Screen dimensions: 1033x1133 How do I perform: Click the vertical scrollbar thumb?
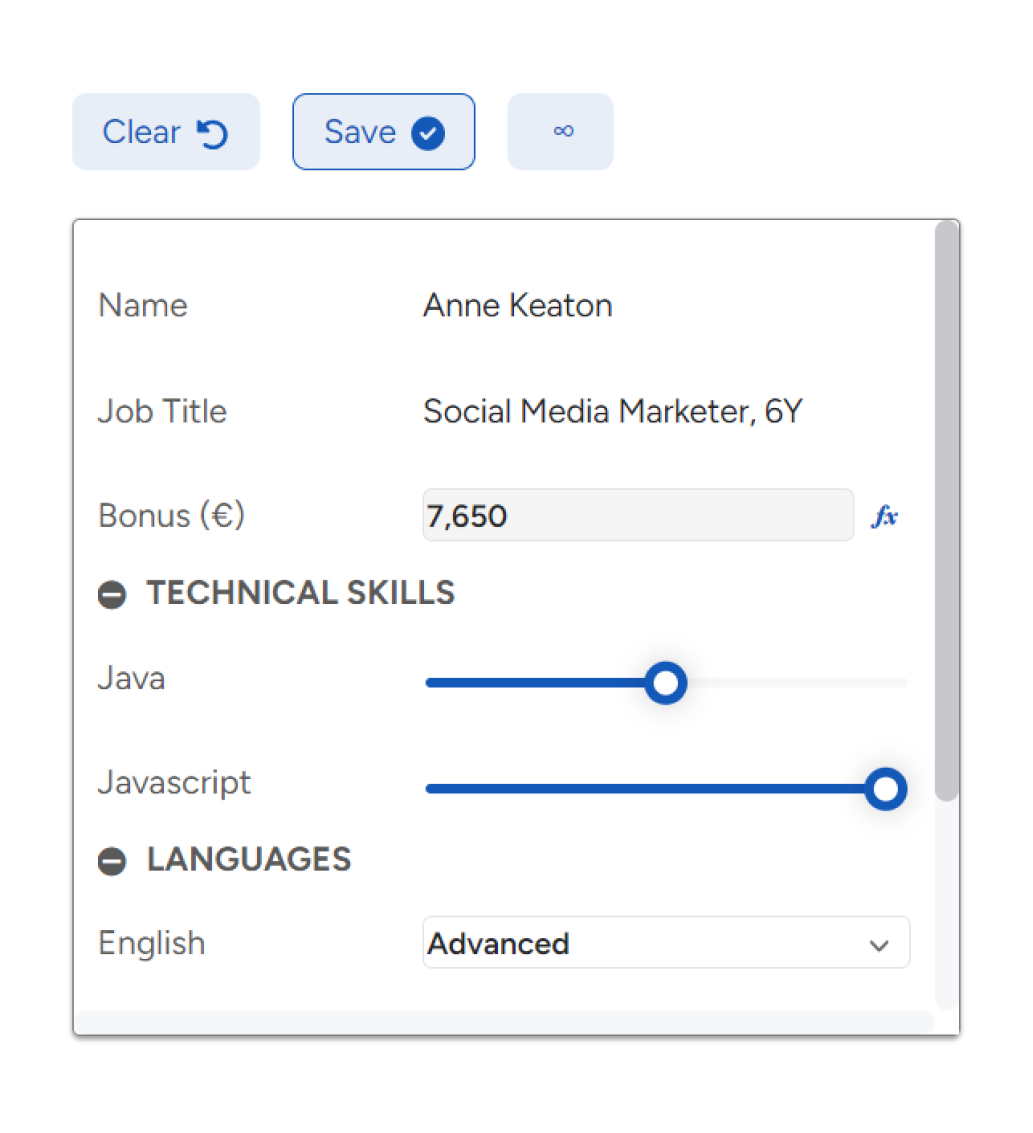(x=946, y=510)
